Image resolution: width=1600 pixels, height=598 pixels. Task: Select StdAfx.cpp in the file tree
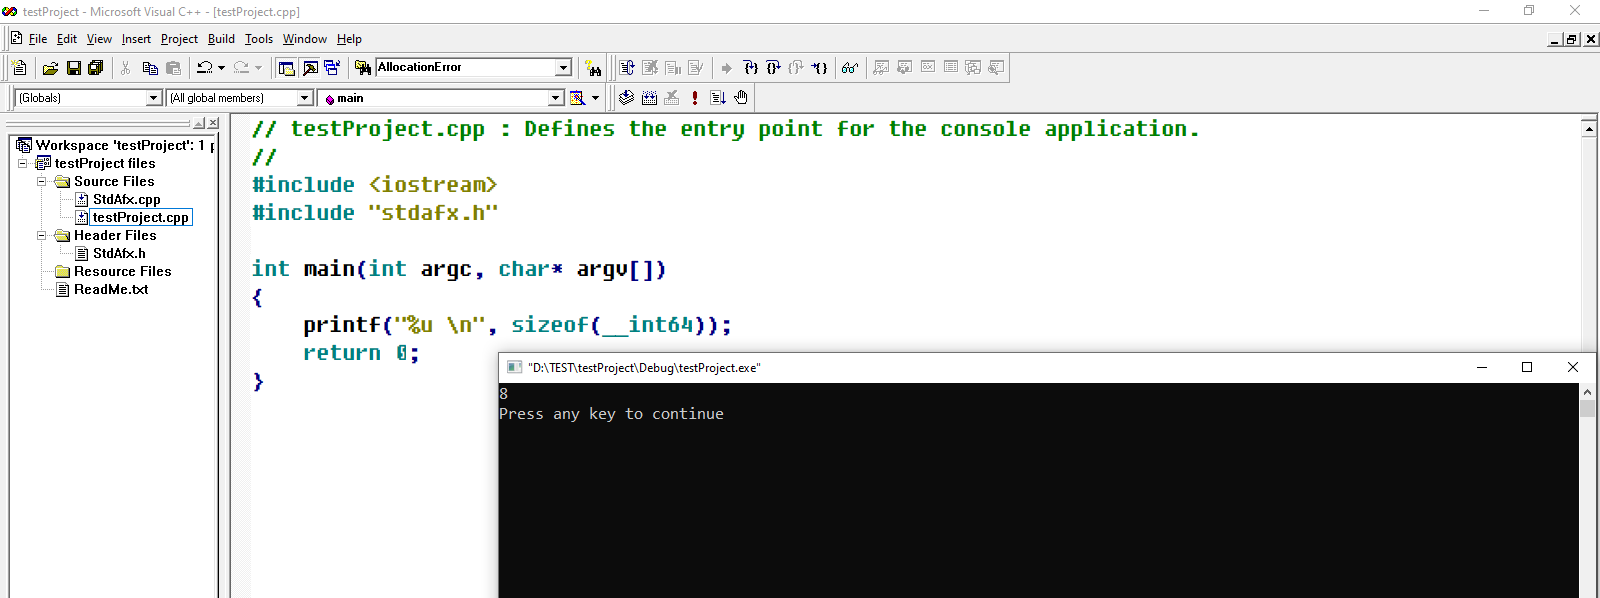[126, 199]
